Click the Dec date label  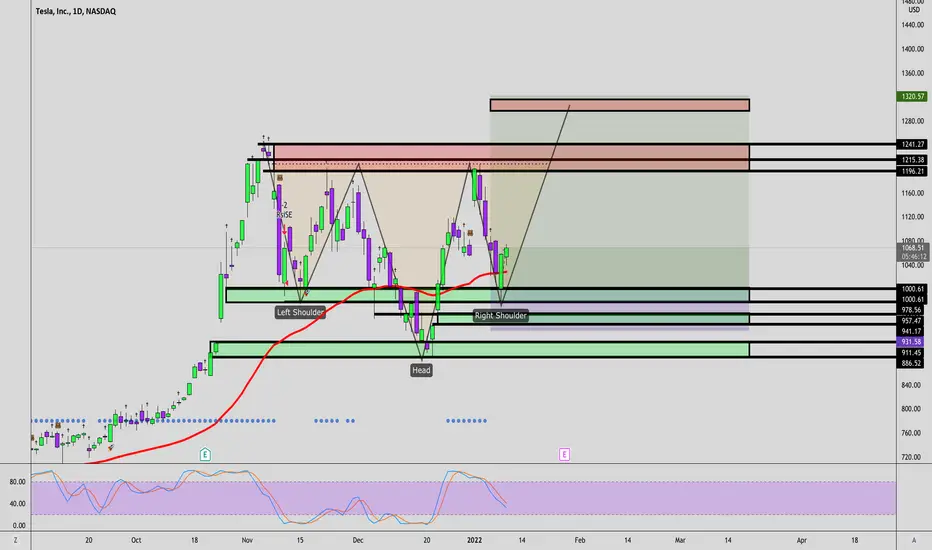point(358,540)
